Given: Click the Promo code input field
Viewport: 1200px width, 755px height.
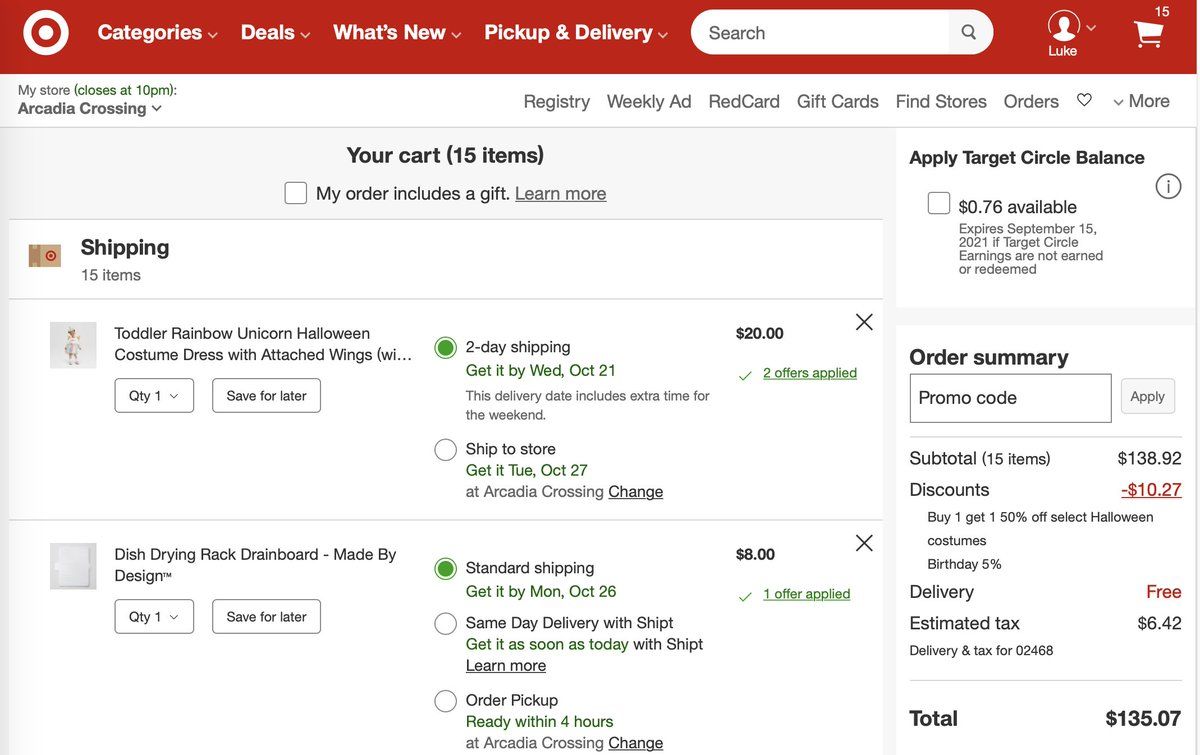Looking at the screenshot, I should (x=1010, y=398).
